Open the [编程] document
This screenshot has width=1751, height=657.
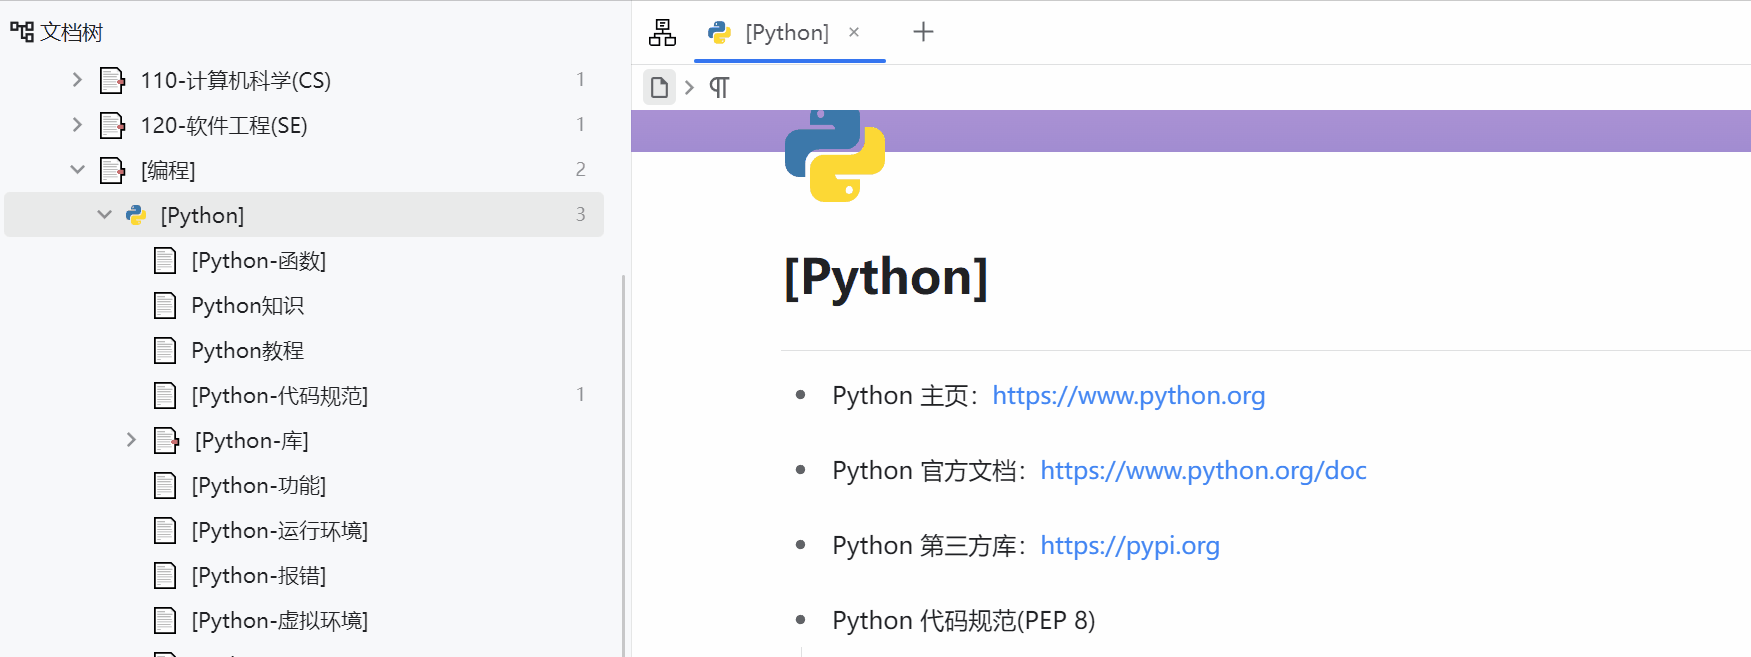(x=168, y=170)
